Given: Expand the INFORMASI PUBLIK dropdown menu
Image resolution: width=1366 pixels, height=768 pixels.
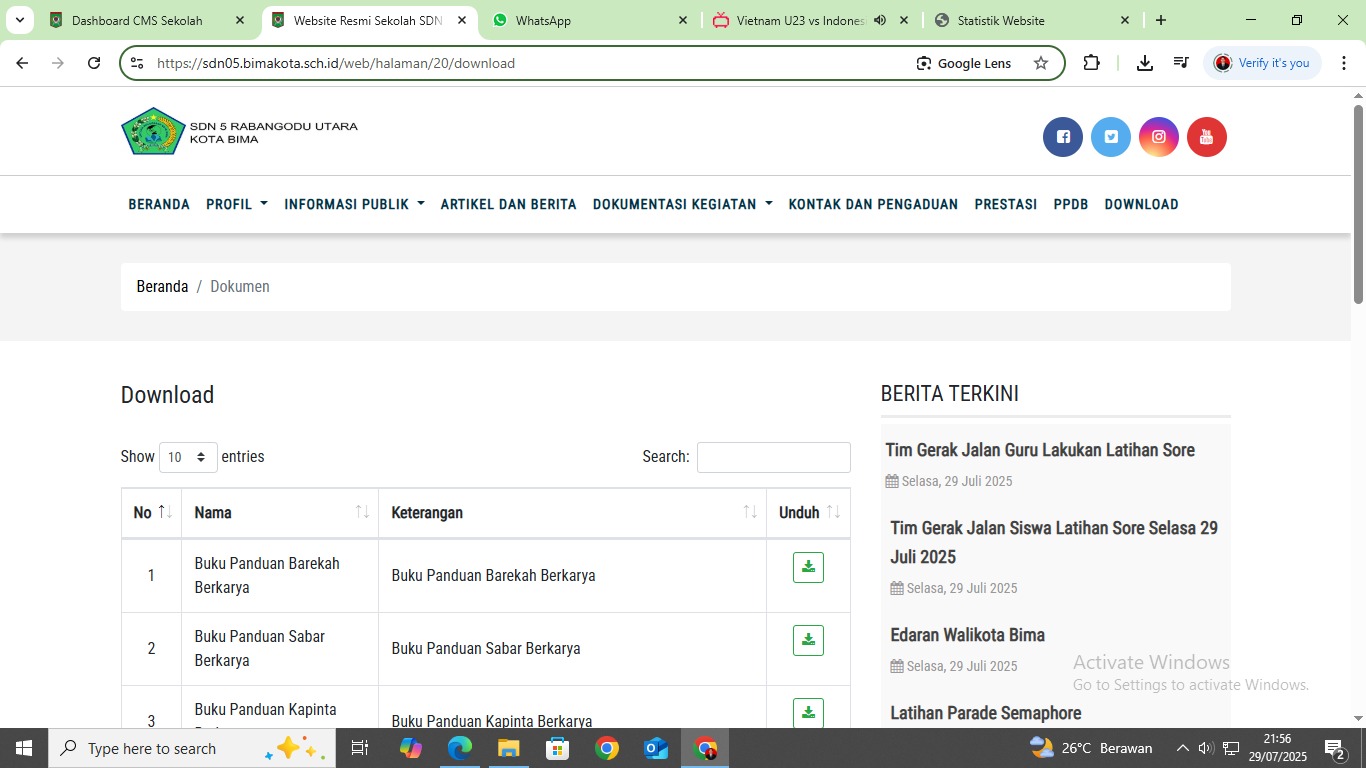Looking at the screenshot, I should [x=354, y=204].
